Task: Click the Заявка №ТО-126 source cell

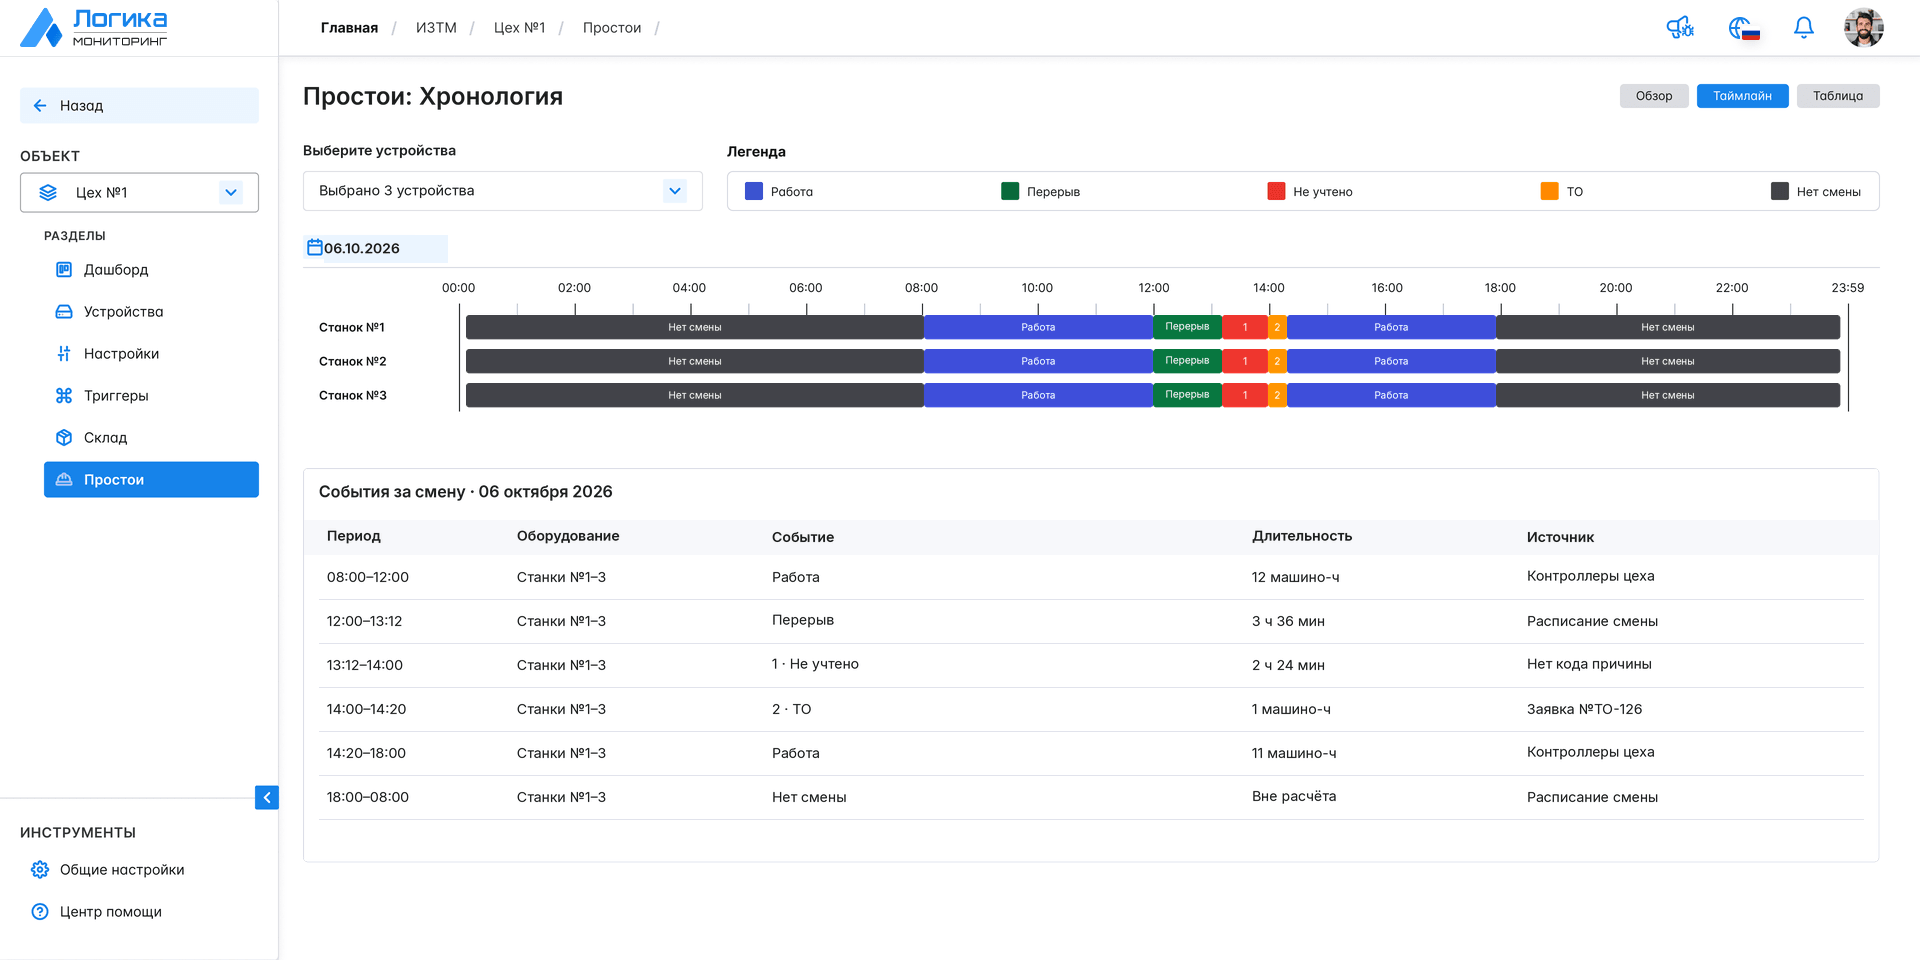Action: 1584,709
